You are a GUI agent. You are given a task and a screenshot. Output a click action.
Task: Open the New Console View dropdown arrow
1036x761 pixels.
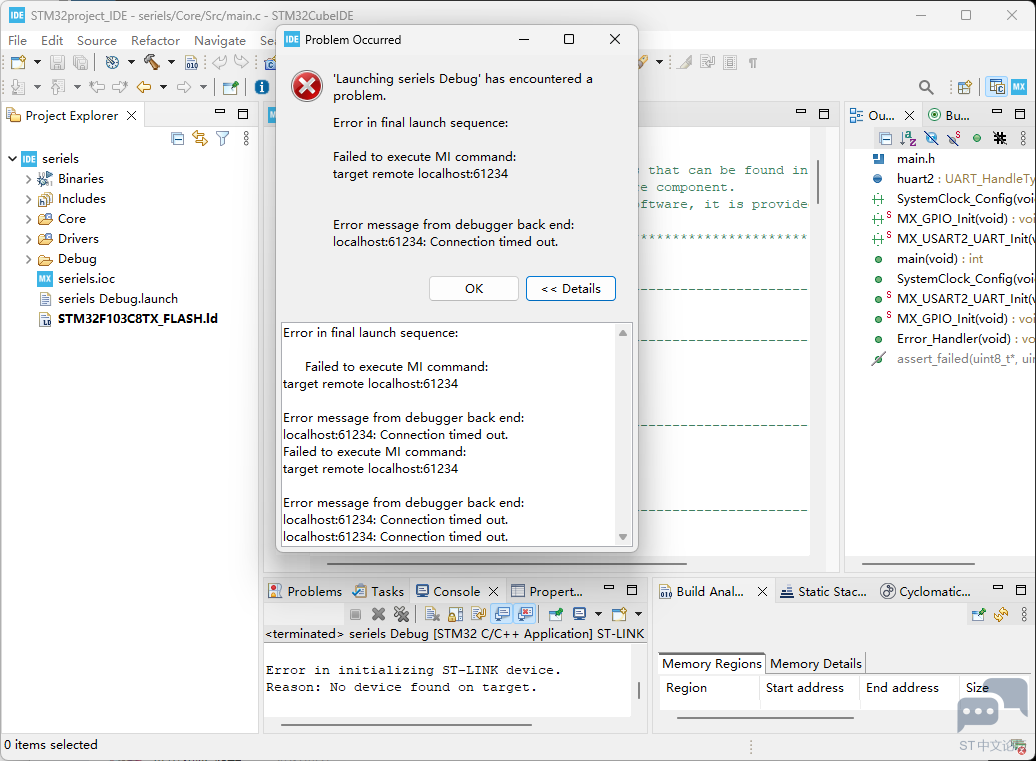click(638, 614)
